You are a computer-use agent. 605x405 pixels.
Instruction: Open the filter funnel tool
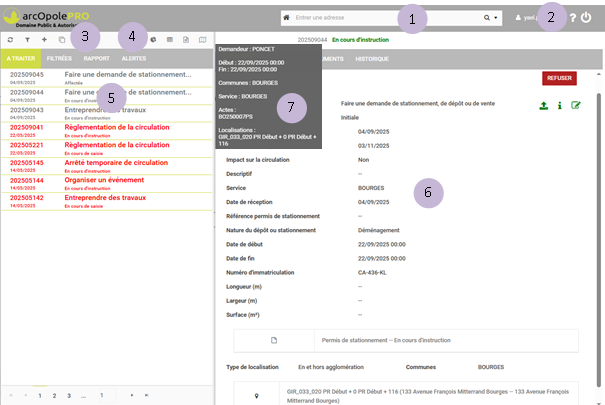[x=27, y=38]
